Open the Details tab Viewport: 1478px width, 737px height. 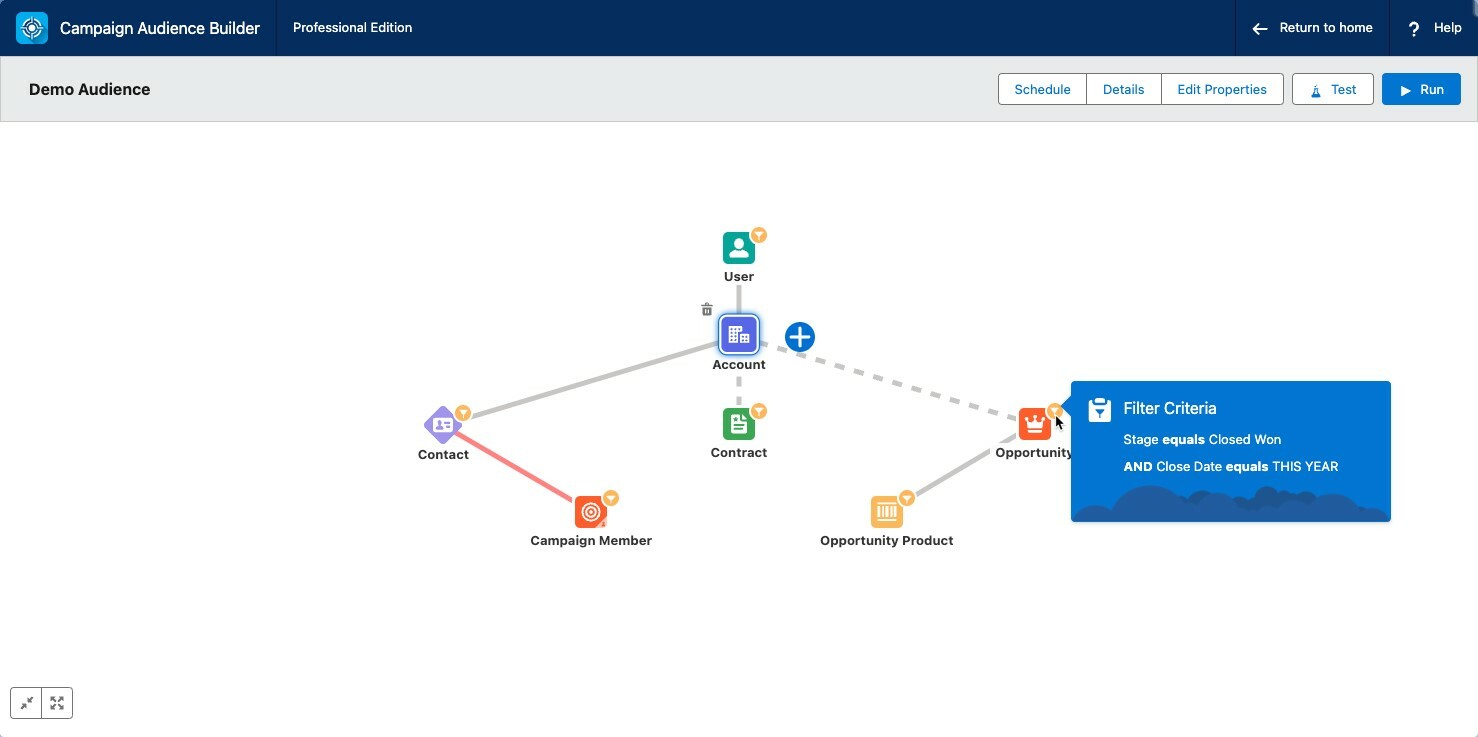click(1123, 89)
